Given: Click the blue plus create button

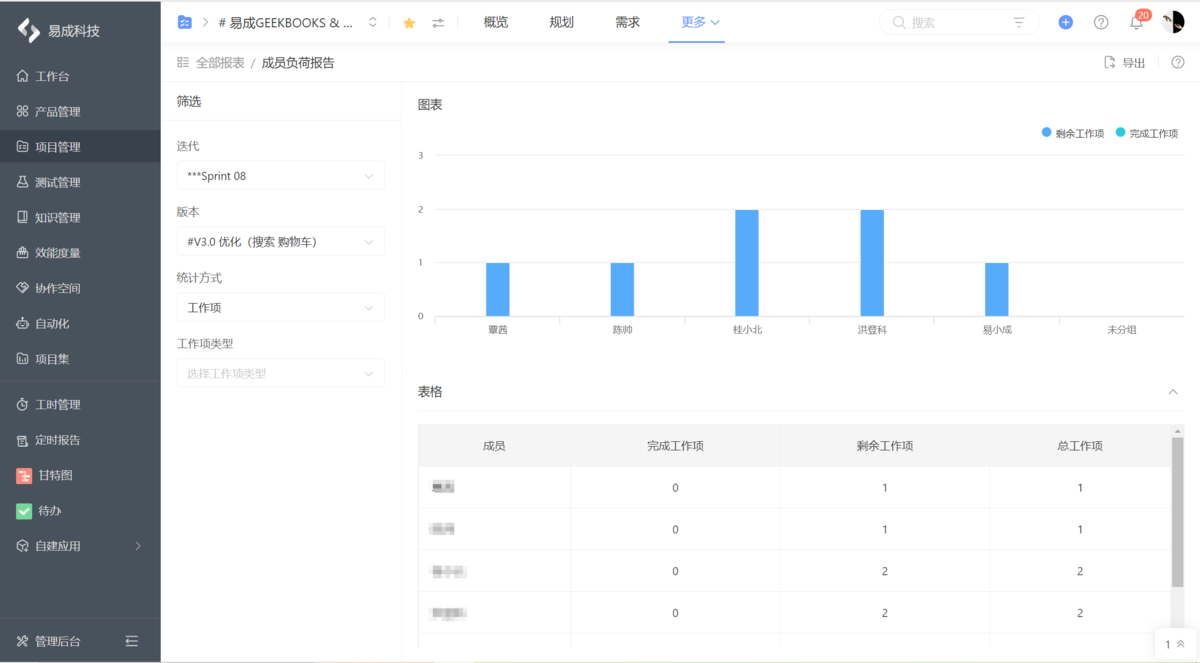Looking at the screenshot, I should pos(1064,21).
